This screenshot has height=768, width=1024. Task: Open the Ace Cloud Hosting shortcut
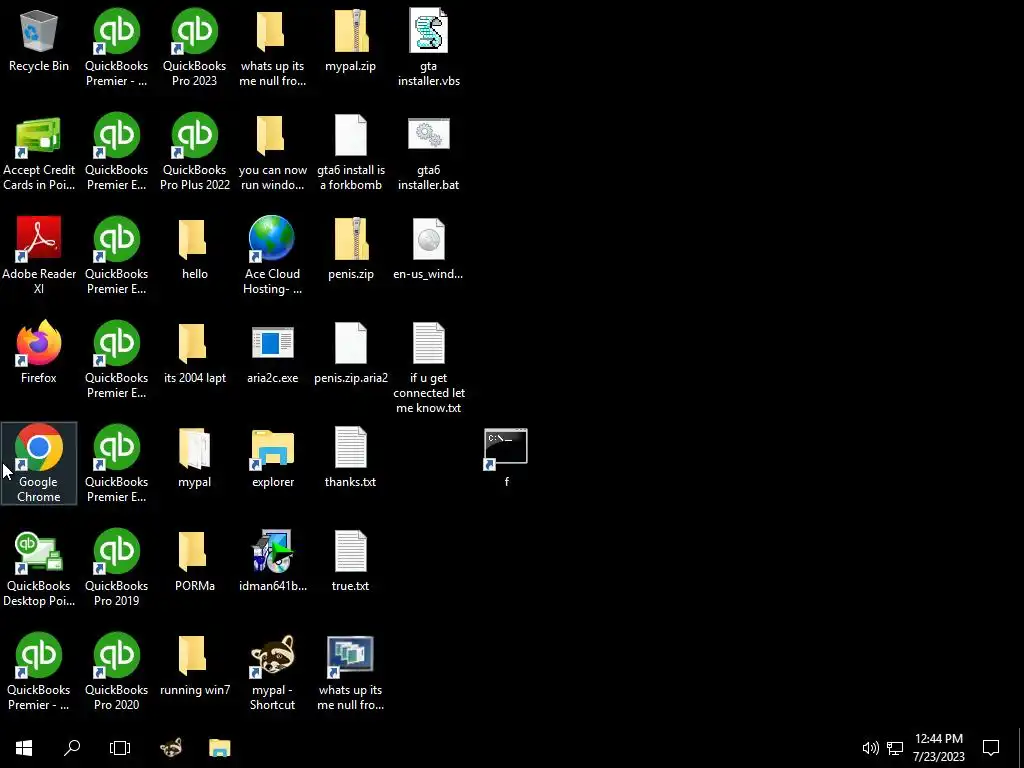[272, 255]
